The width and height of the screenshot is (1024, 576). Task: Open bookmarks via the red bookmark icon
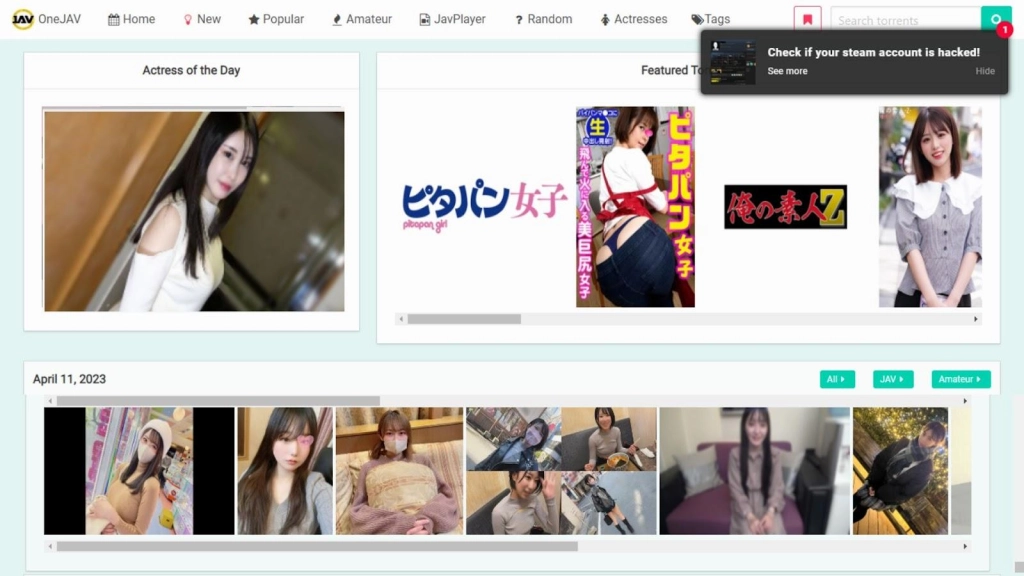coord(807,18)
